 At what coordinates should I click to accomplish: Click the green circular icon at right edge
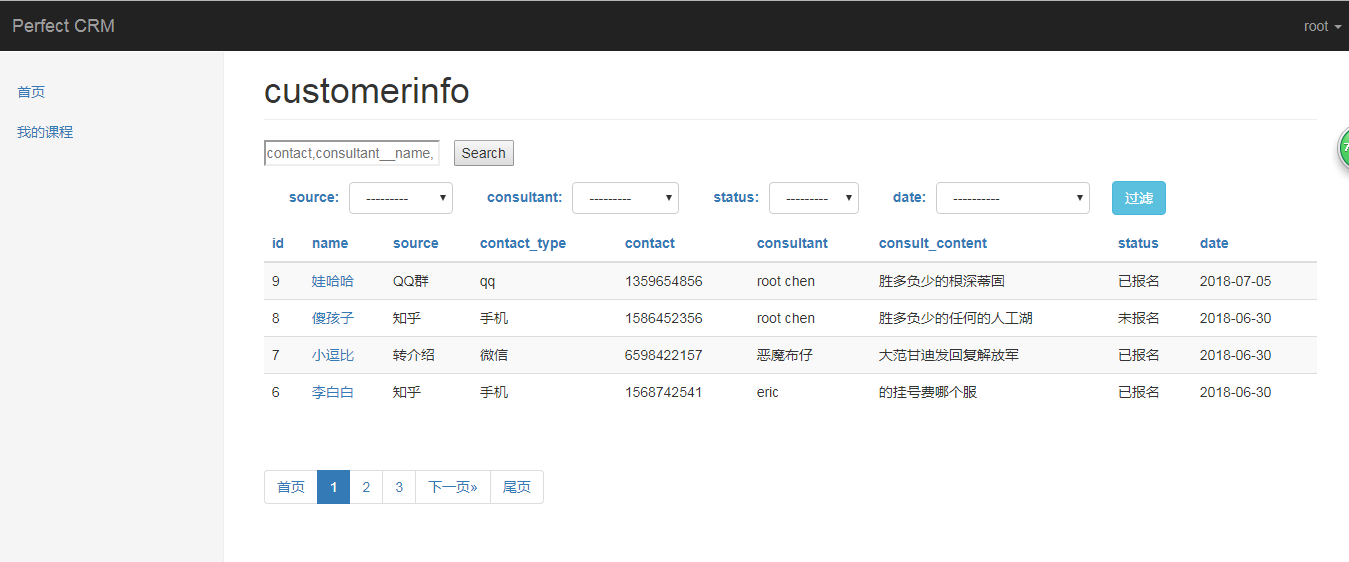tap(1343, 149)
